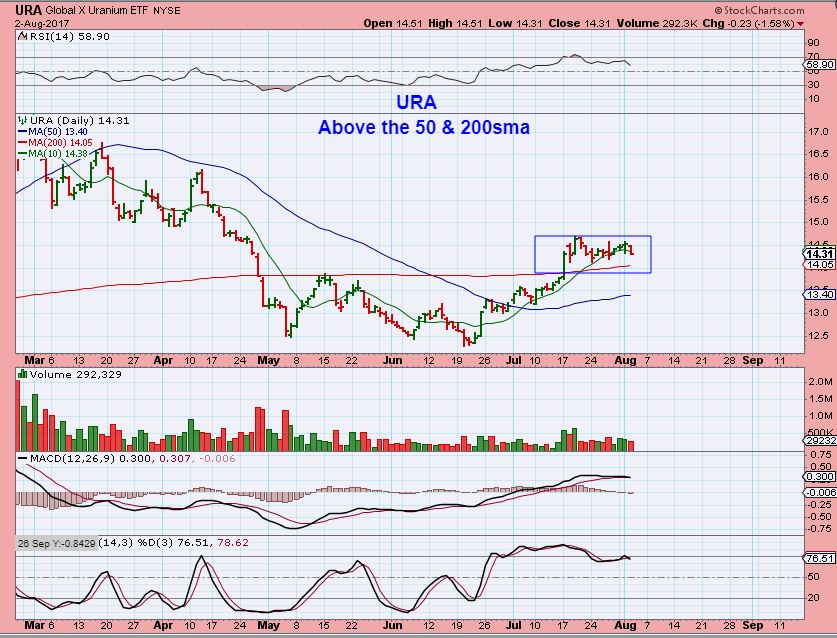Click the 'URA (Daily) 14.31' legend text
837x638 pixels.
coord(80,121)
